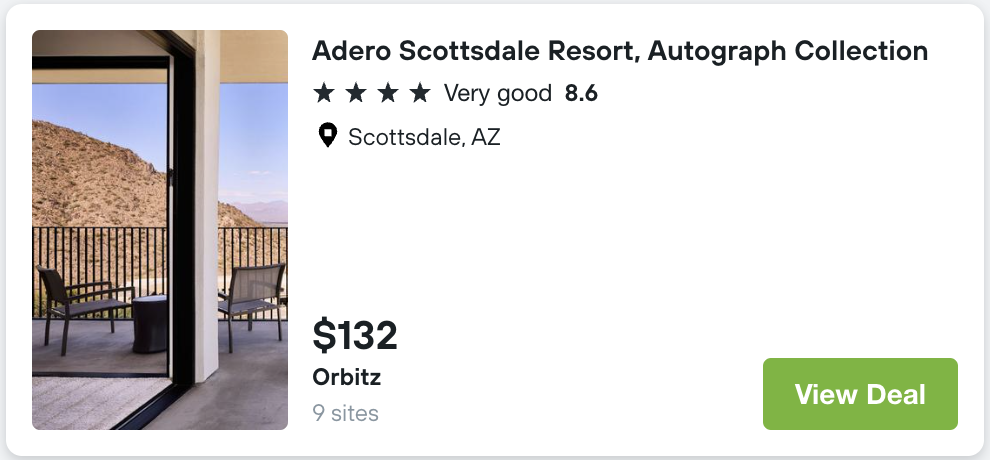Viewport: 990px width, 460px height.
Task: Click the 'Very good' rating label
Action: tap(497, 94)
